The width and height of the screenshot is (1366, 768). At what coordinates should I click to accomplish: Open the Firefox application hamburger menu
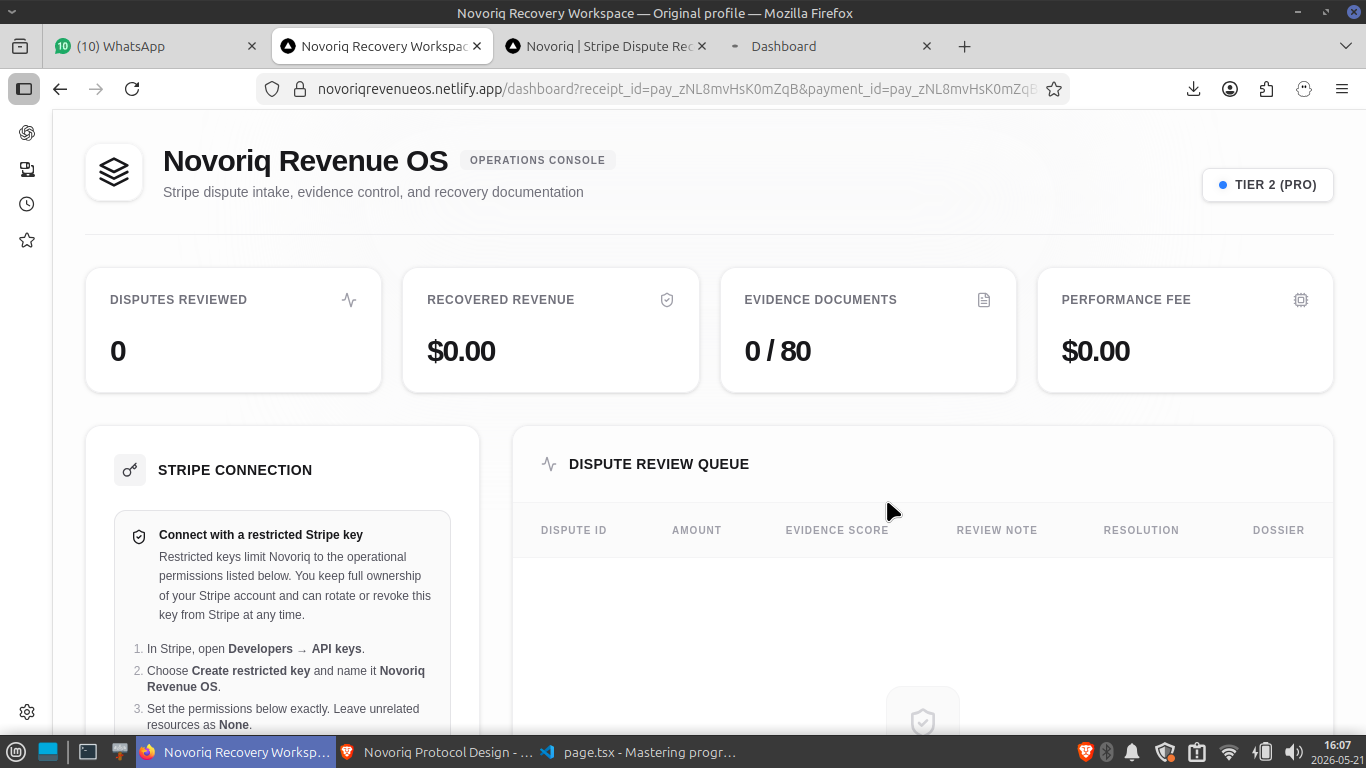[x=1342, y=89]
